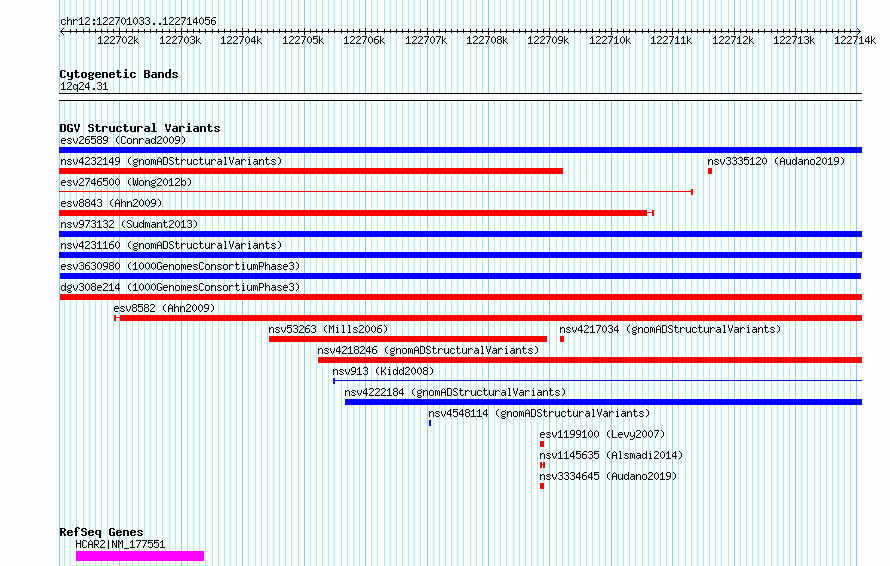
Task: Click the small red esv1199100 marker
Action: (x=542, y=444)
